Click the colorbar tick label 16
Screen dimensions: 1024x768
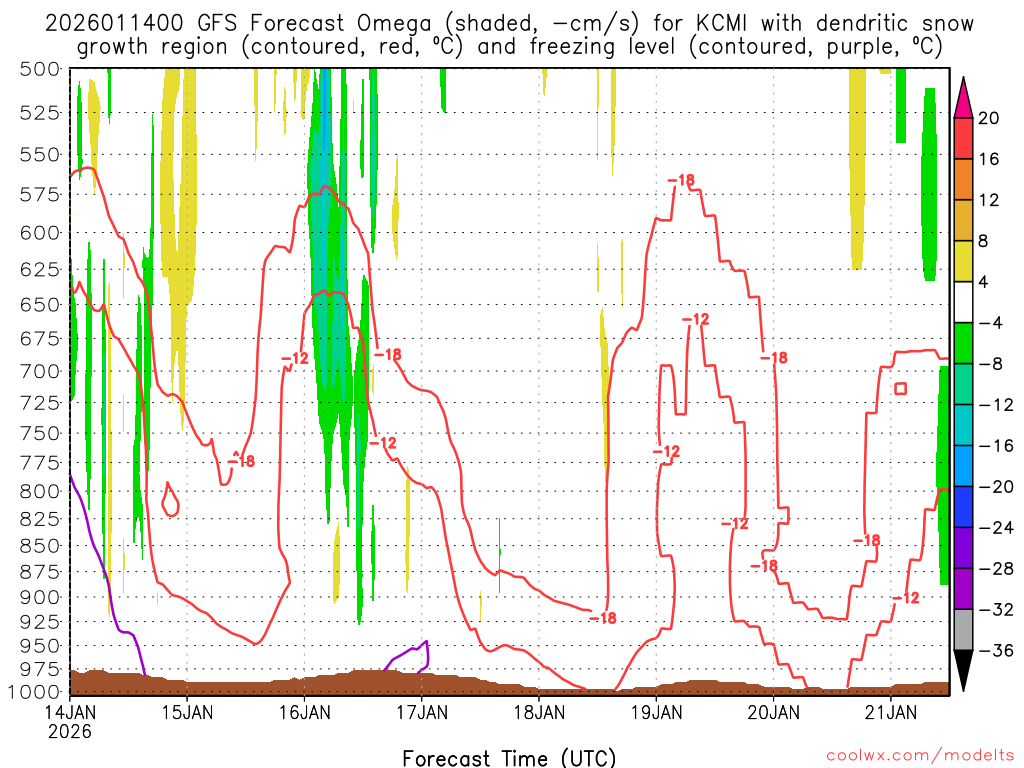(x=989, y=159)
